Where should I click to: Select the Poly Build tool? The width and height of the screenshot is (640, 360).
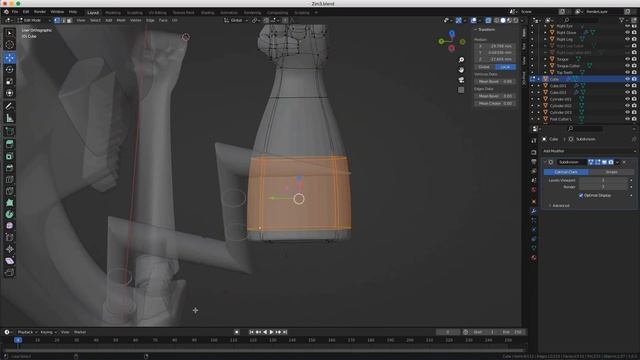pos(9,203)
